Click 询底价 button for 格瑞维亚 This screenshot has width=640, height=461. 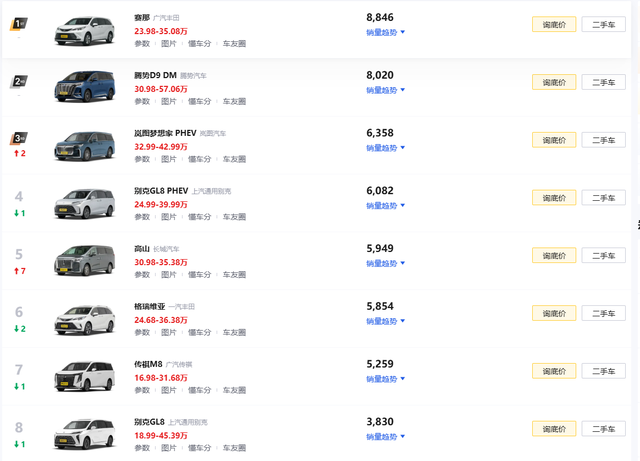[554, 314]
